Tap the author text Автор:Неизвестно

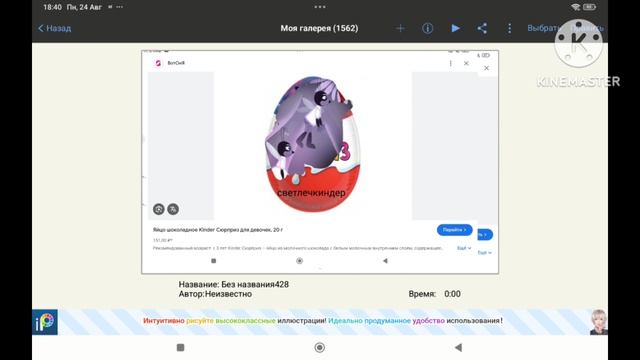(215, 294)
